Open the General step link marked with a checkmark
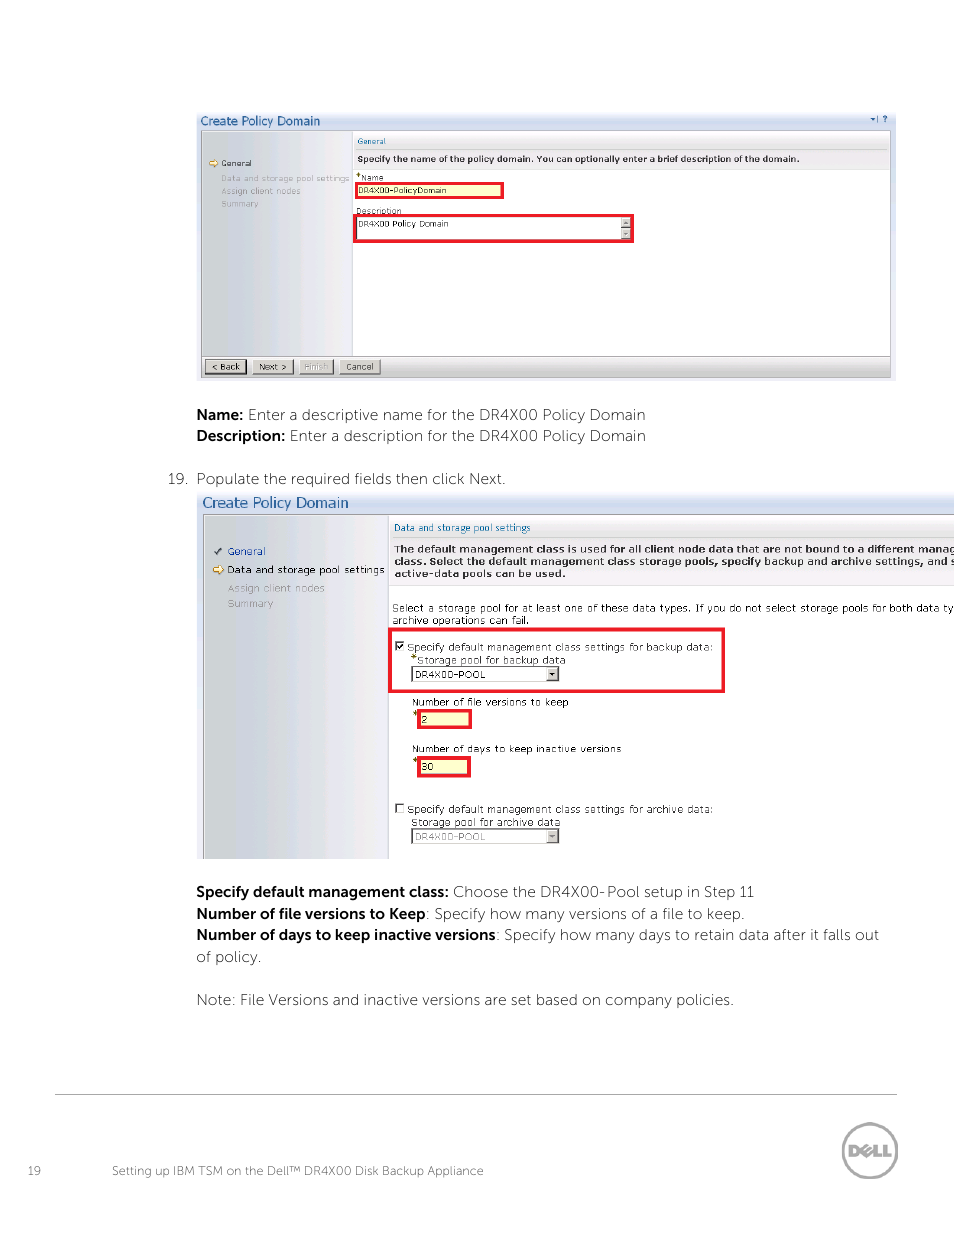This screenshot has width=954, height=1235. [246, 552]
